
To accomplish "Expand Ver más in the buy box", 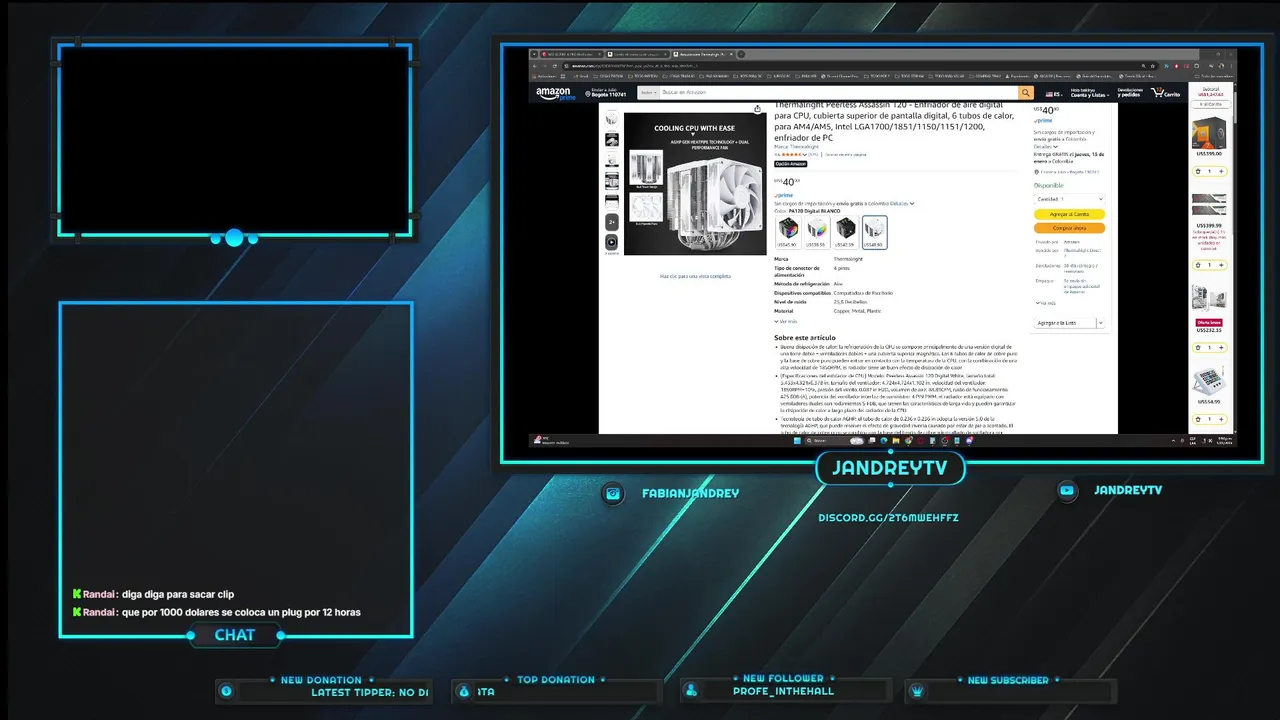I will click(1046, 303).
